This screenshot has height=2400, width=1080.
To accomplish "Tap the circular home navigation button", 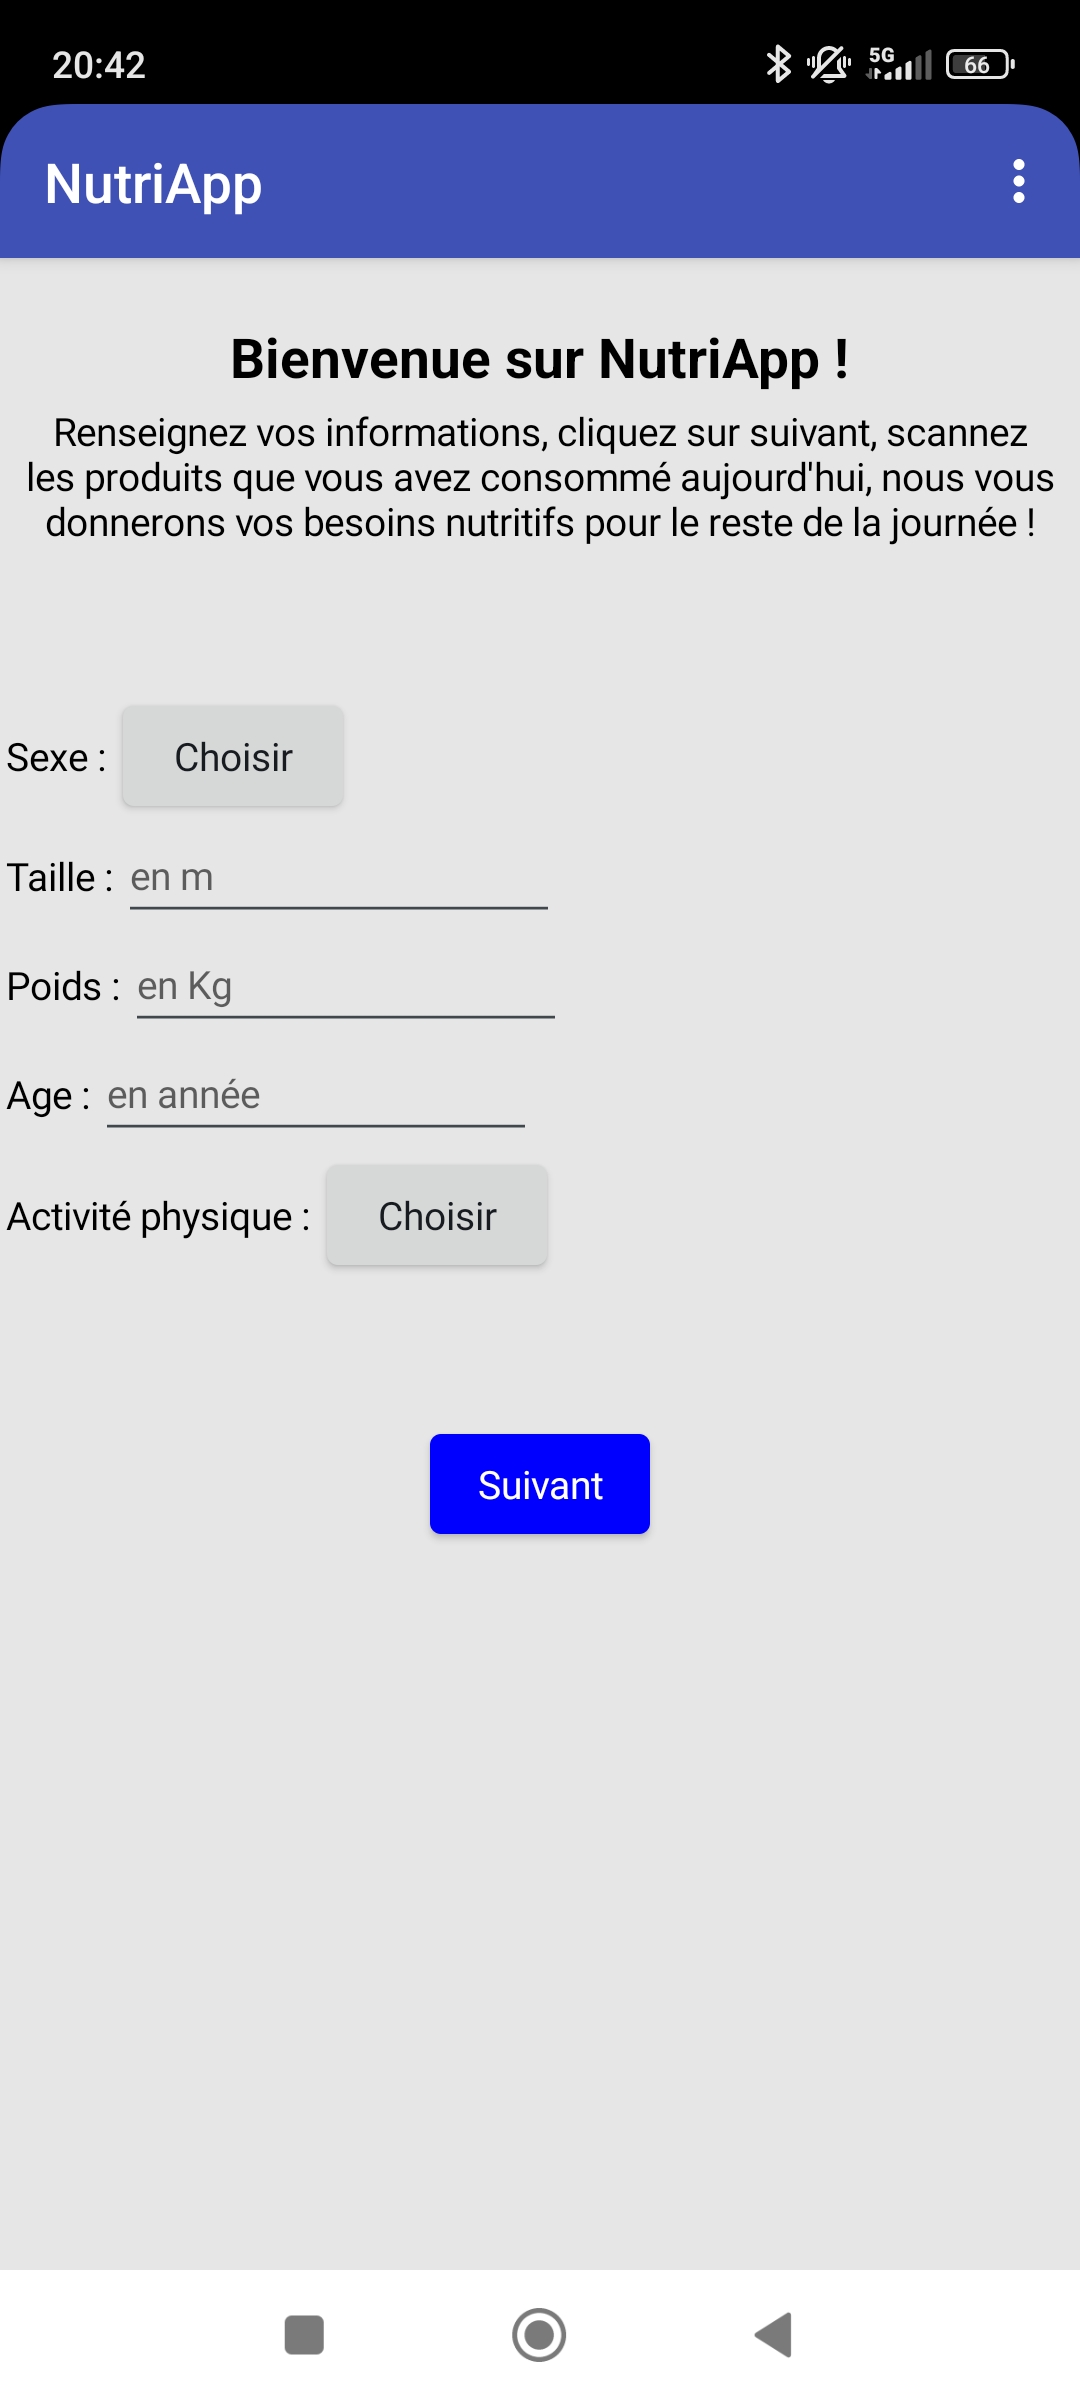I will pos(539,2335).
